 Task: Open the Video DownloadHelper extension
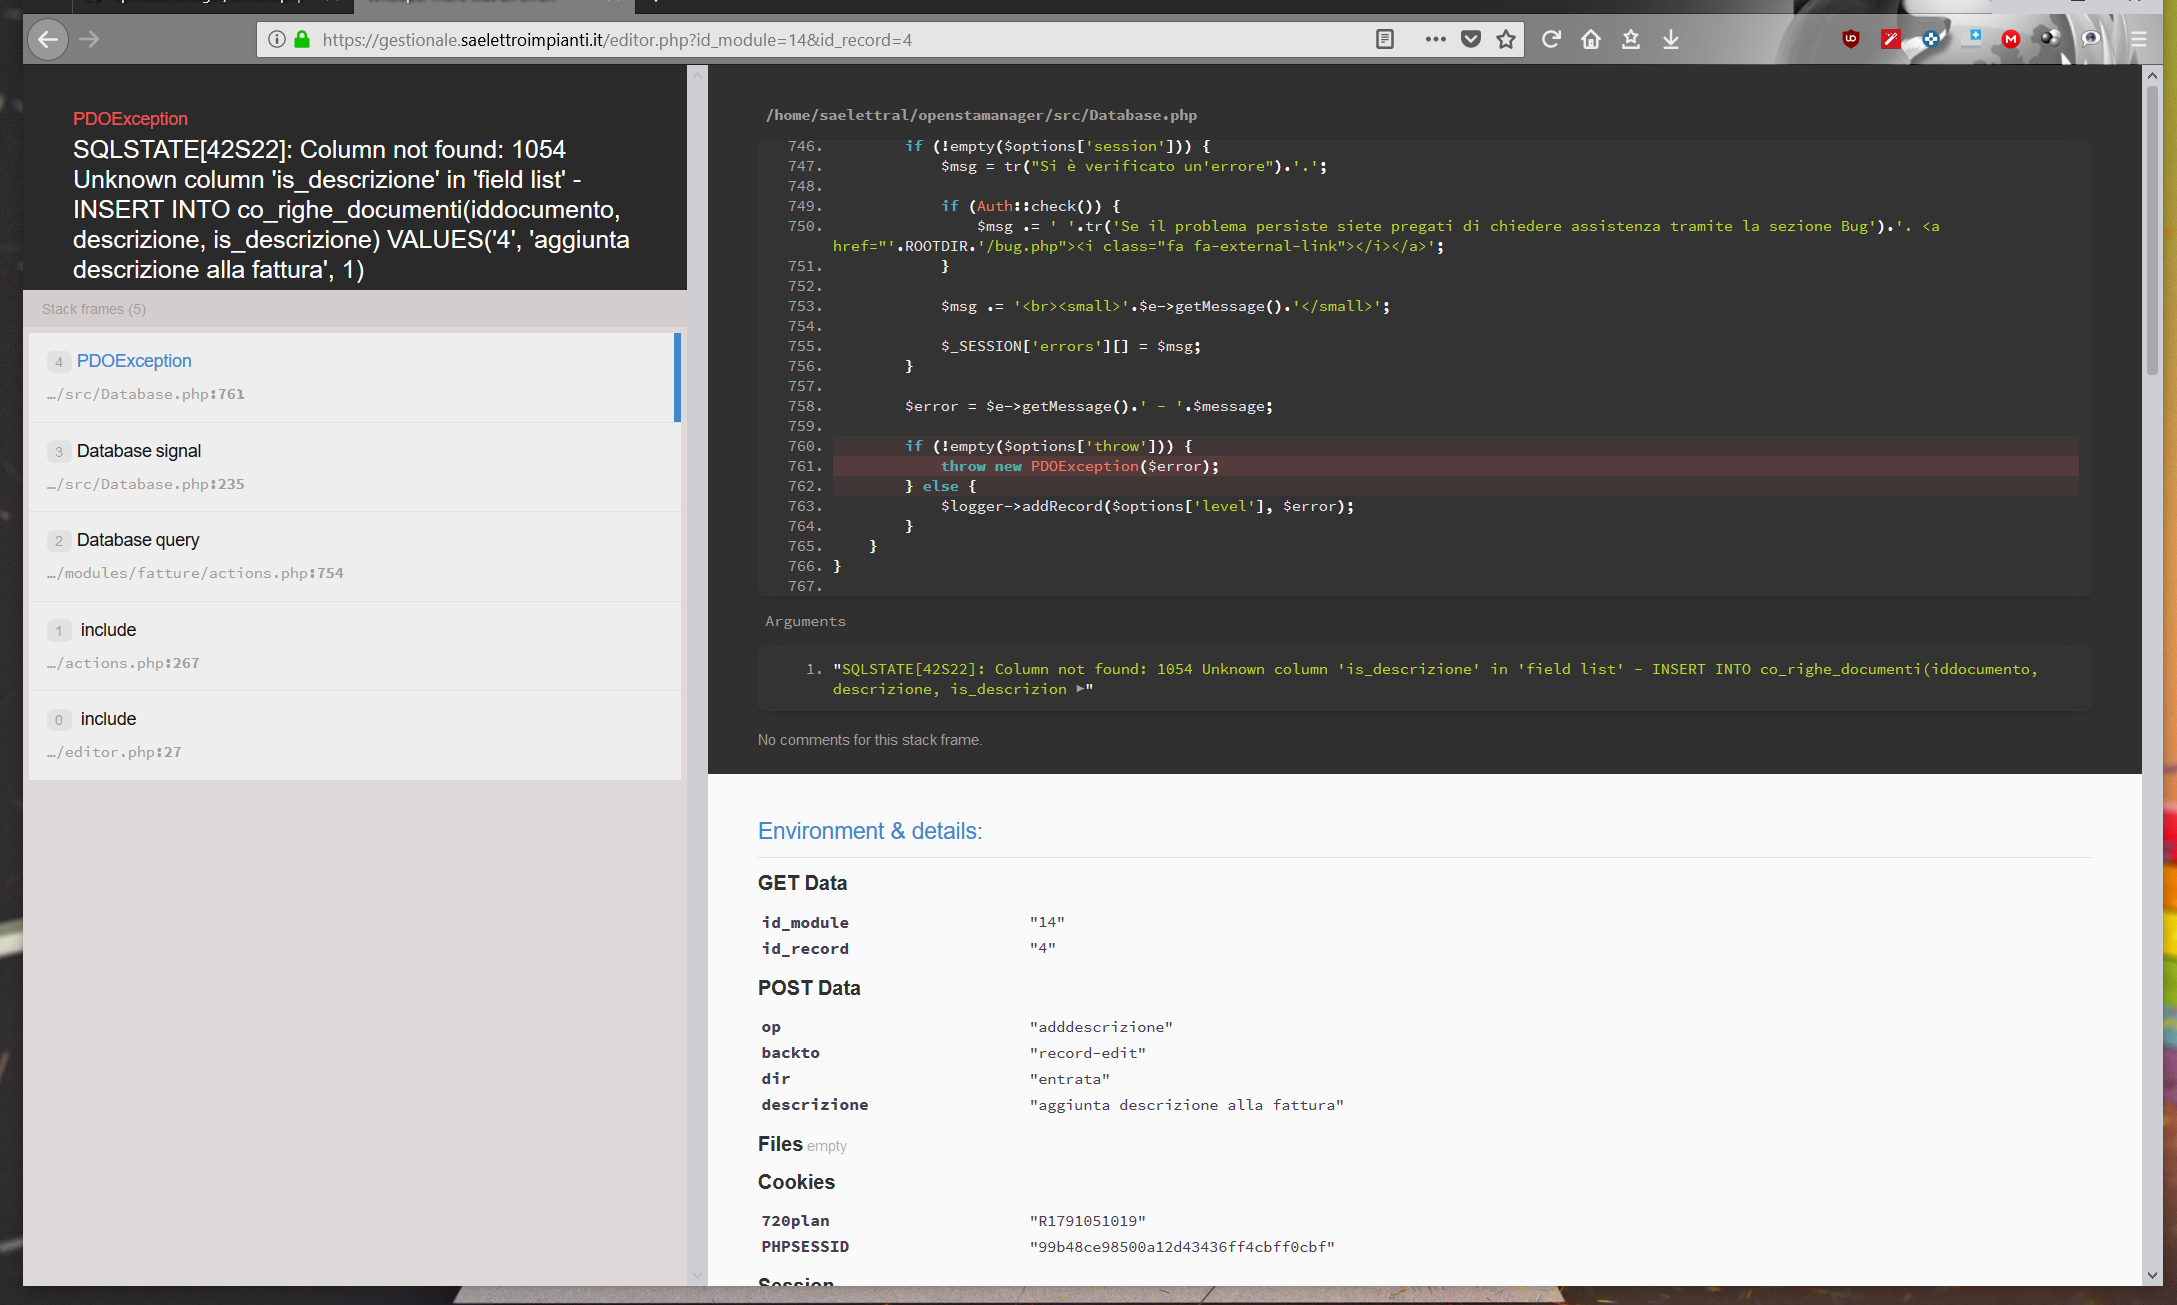point(2051,38)
